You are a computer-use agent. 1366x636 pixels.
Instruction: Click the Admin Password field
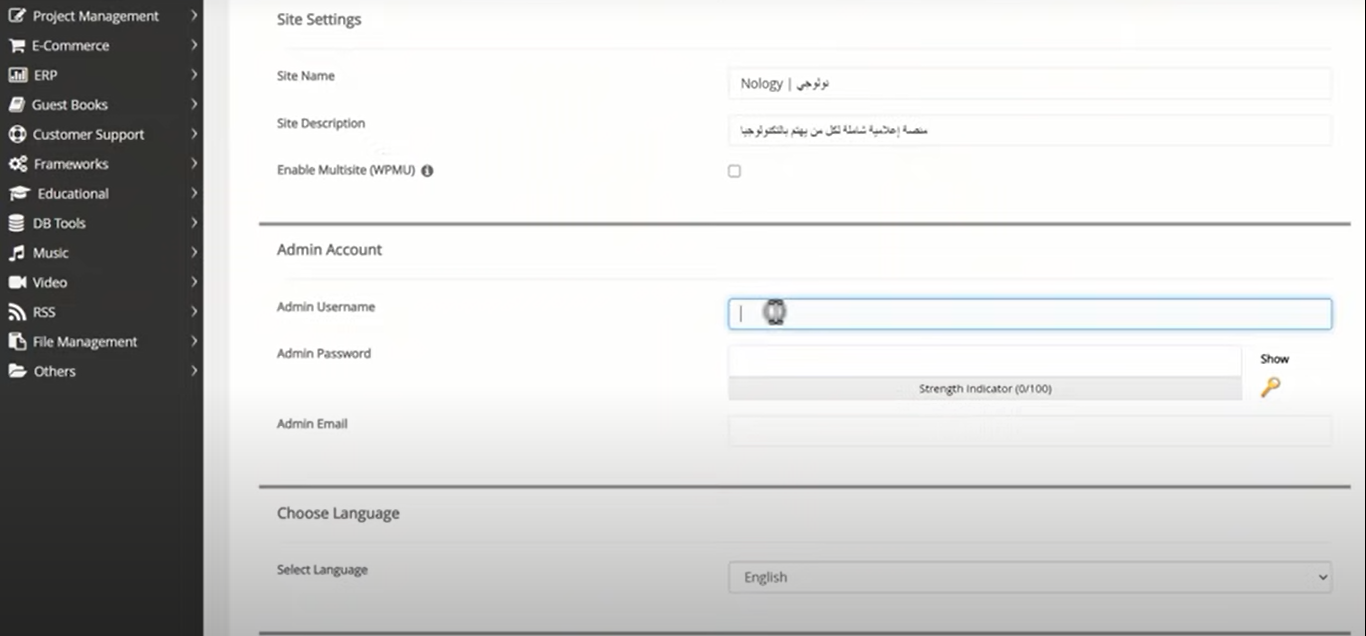pyautogui.click(x=985, y=361)
